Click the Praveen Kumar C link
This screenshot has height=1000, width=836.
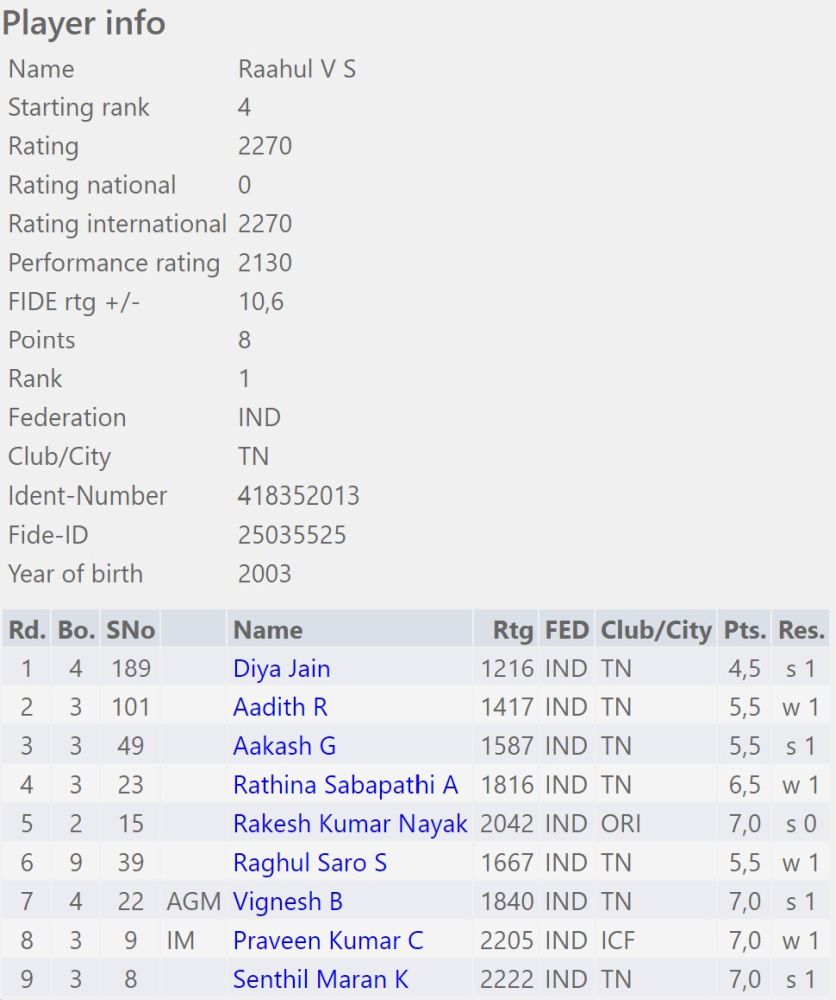(x=328, y=941)
